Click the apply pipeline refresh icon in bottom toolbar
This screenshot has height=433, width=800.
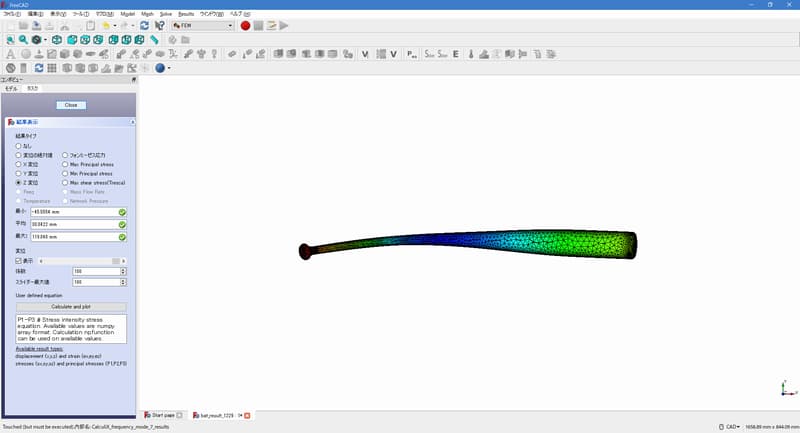(39, 68)
